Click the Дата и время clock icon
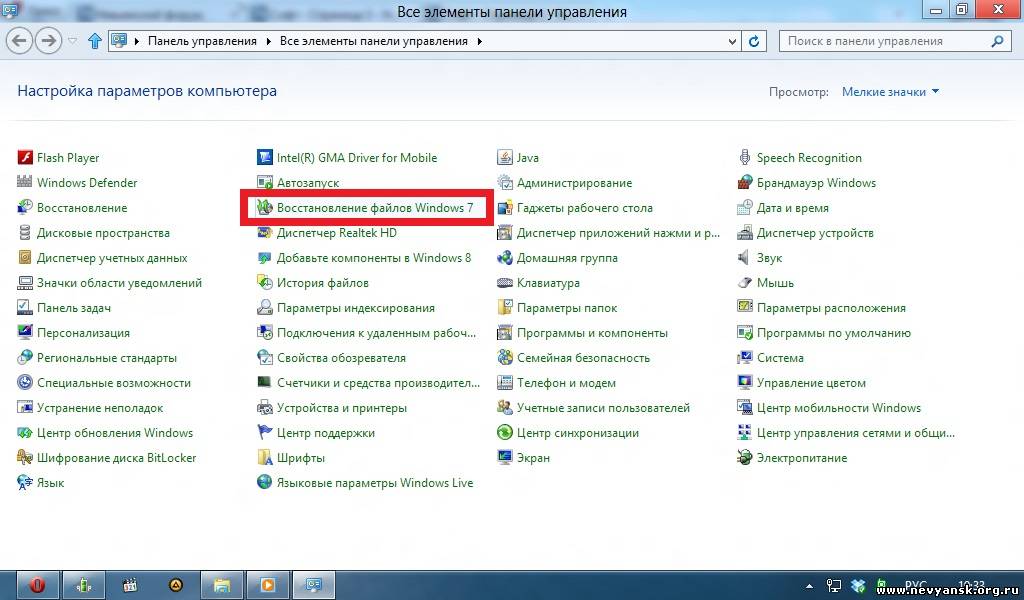 pos(744,208)
